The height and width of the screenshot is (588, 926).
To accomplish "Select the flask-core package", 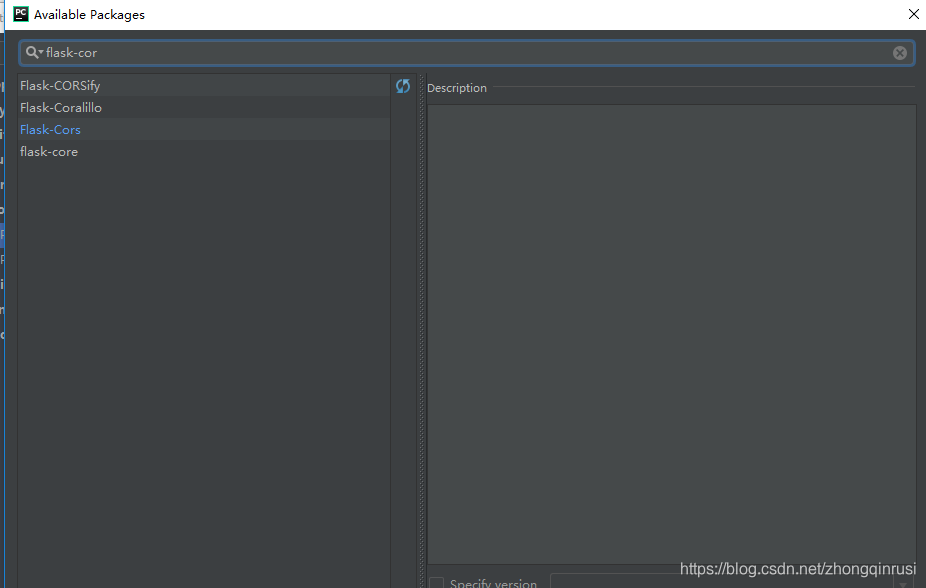I will pos(49,151).
